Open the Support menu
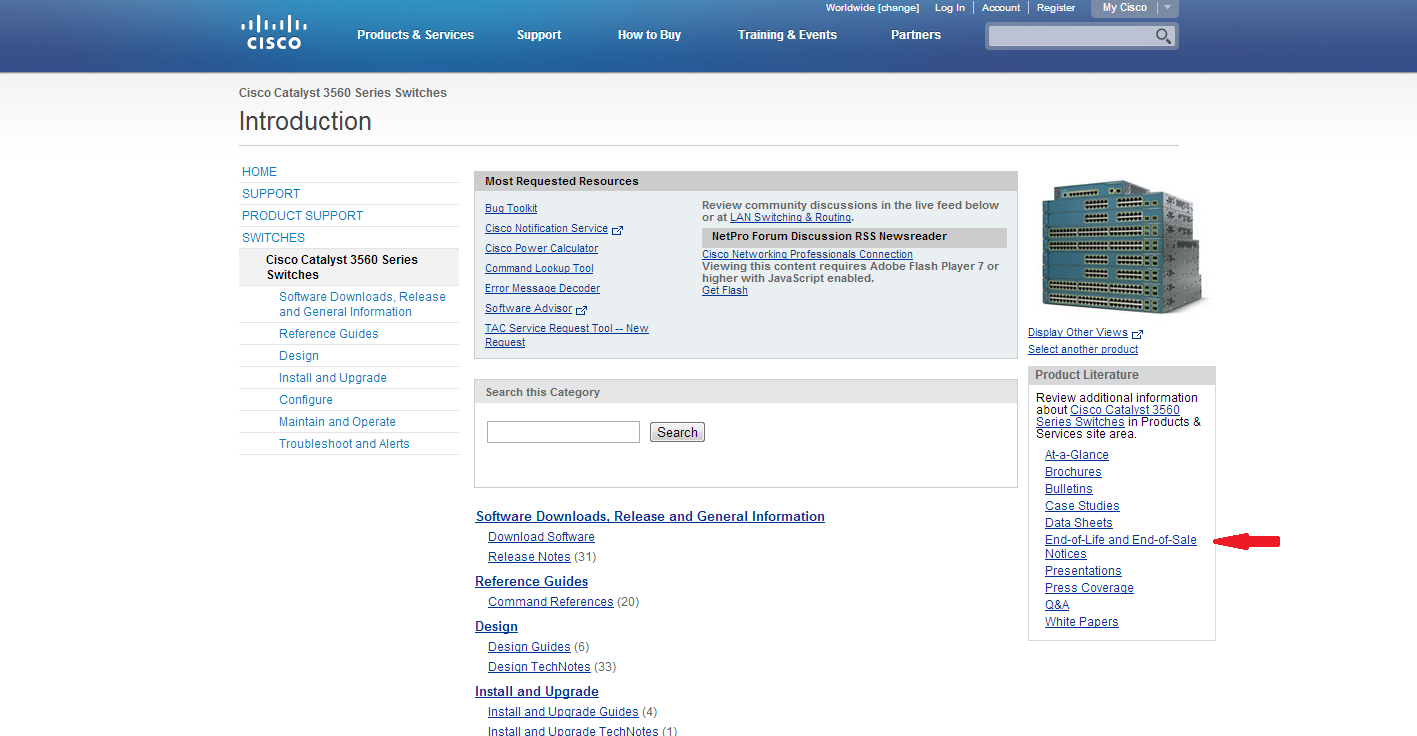 (539, 35)
